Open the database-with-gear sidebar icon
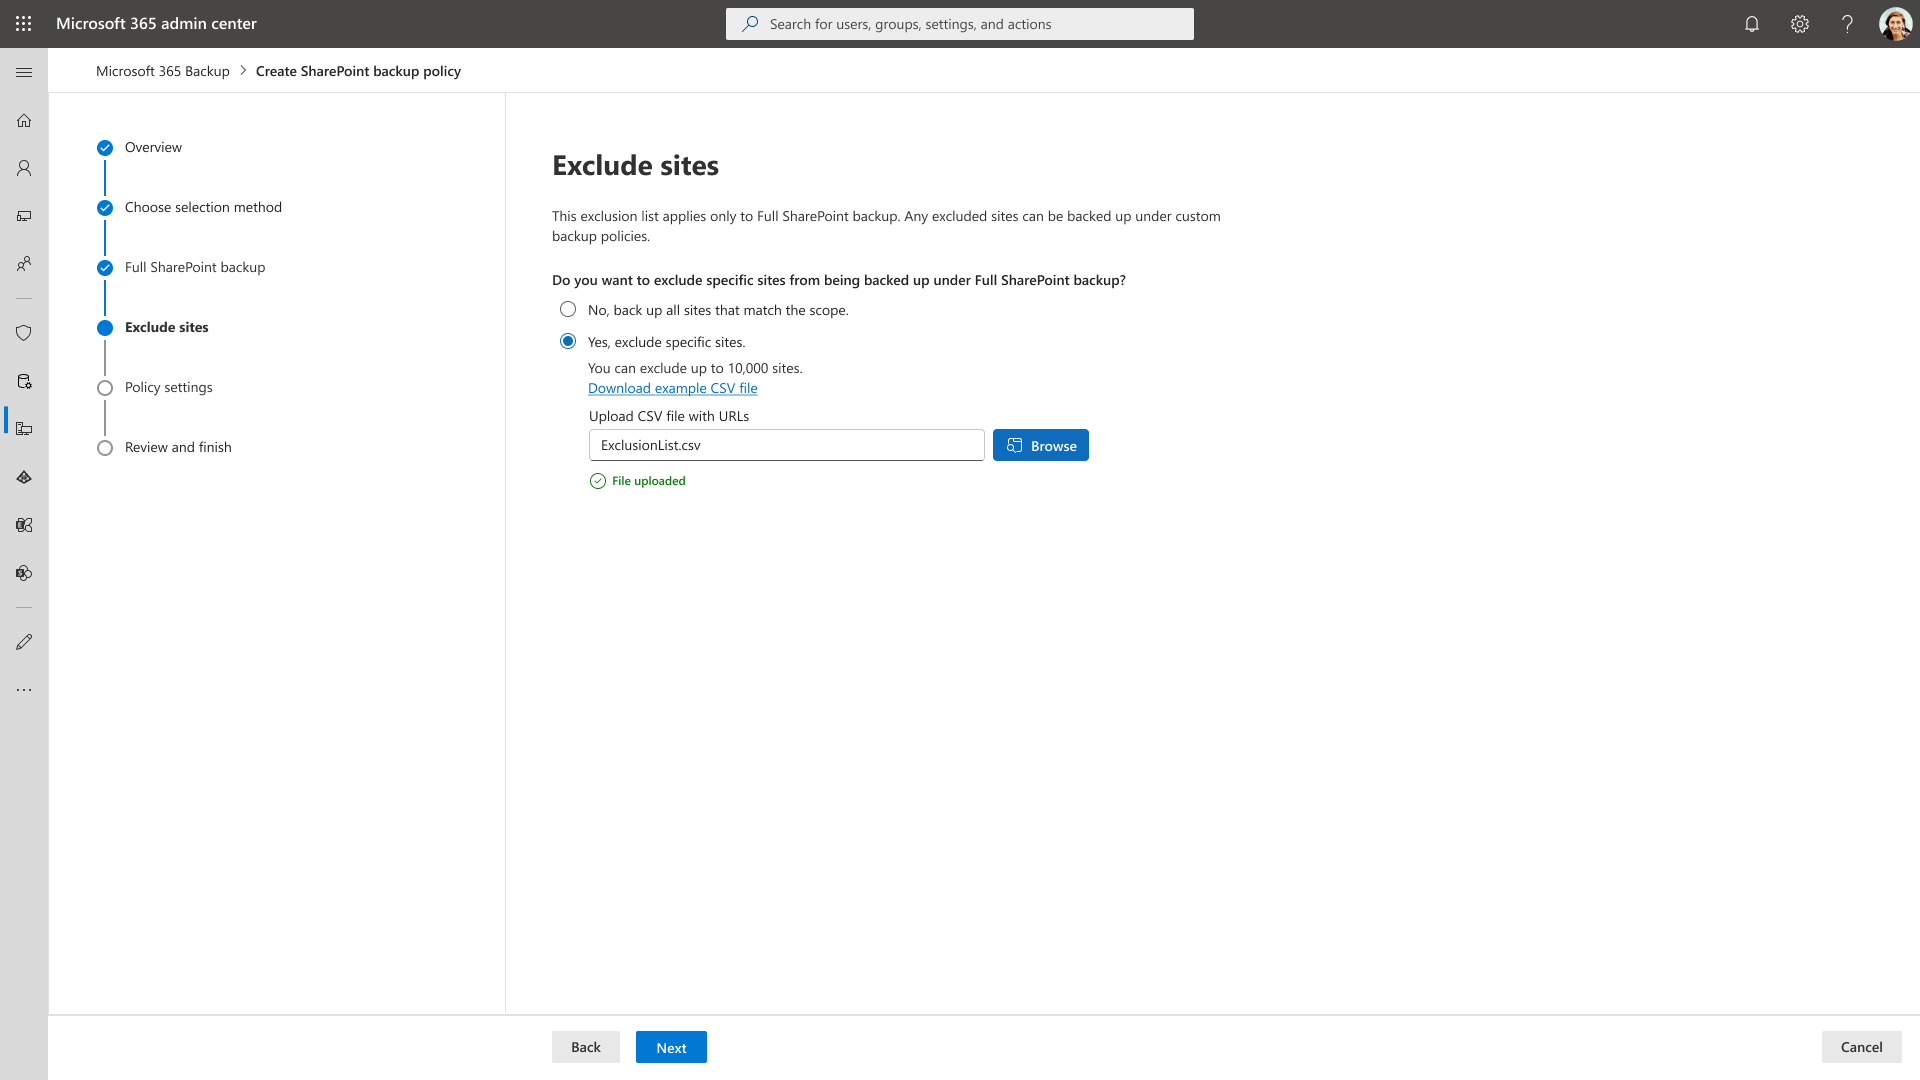Viewport: 1920px width, 1080px height. pos(24,381)
